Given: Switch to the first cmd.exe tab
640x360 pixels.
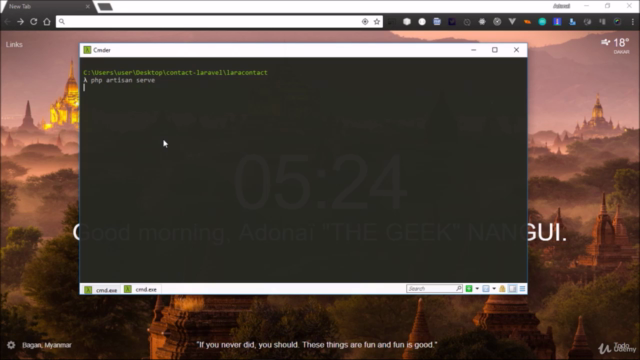Looking at the screenshot, I should point(101,289).
